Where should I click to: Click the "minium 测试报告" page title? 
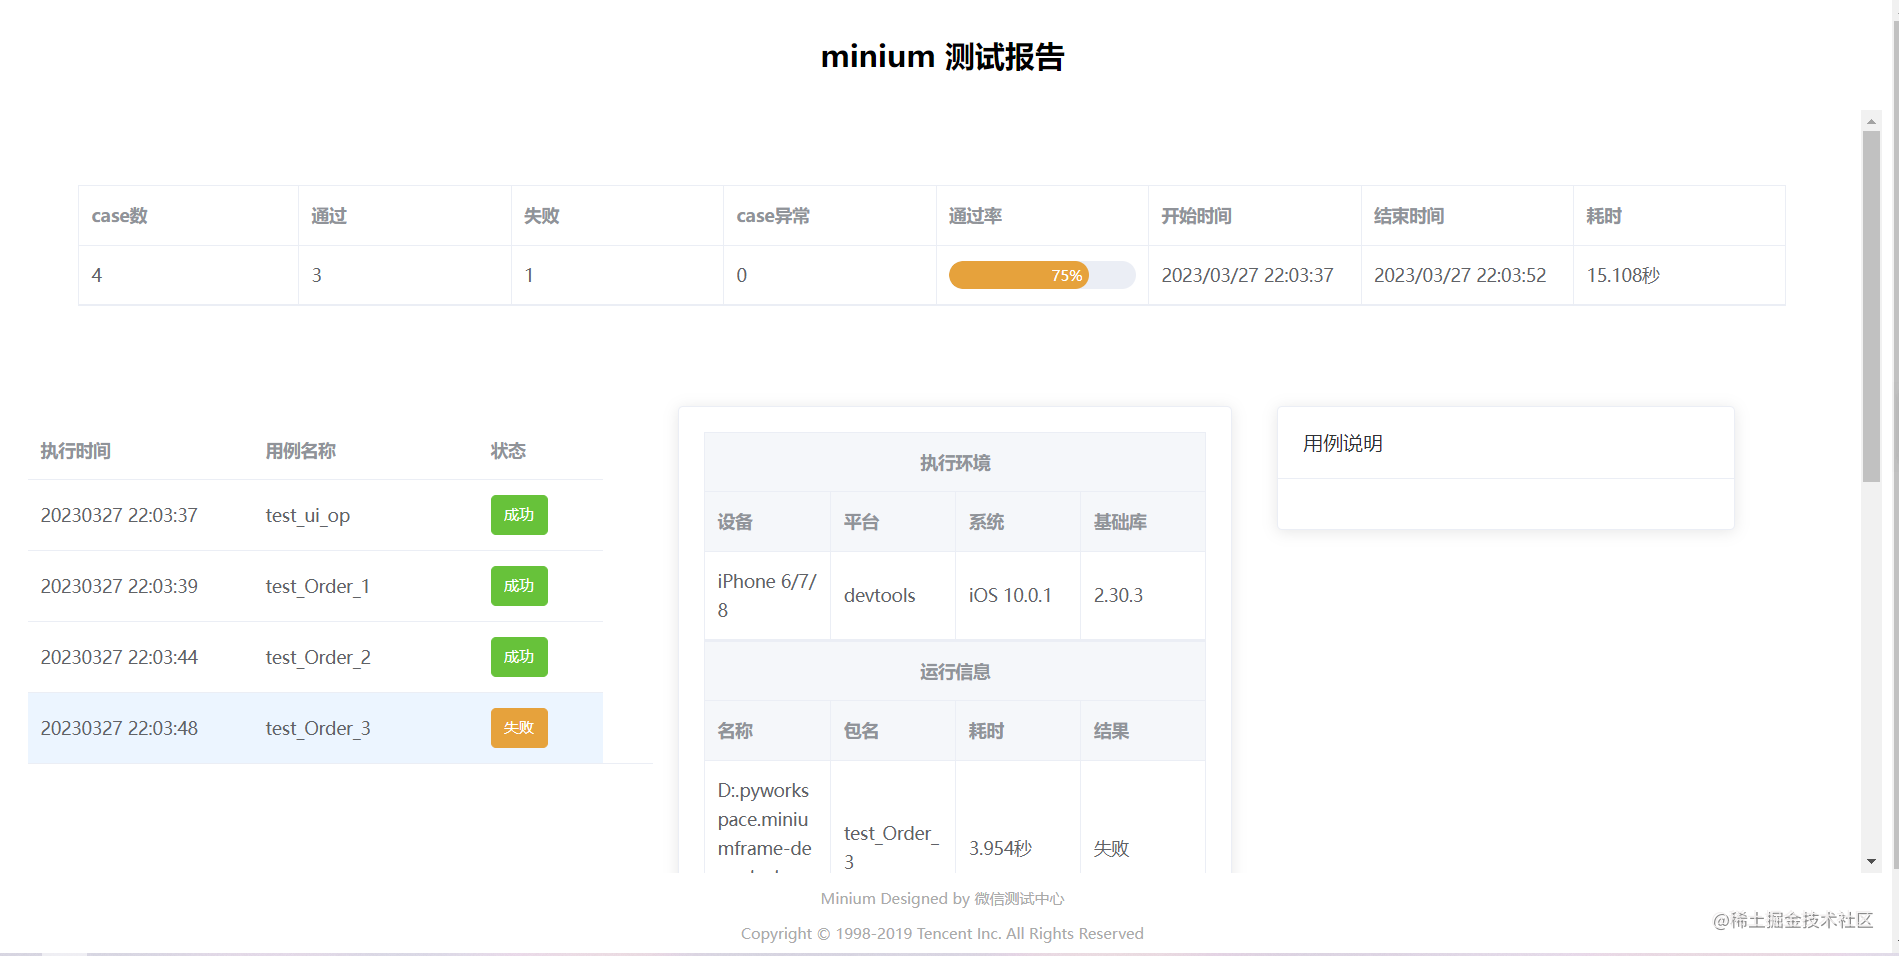(x=942, y=57)
